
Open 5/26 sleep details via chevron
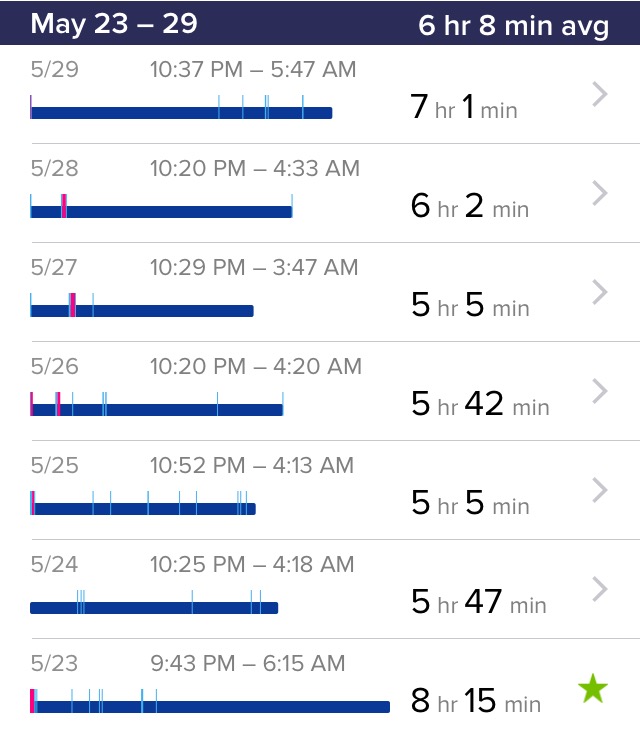click(600, 391)
